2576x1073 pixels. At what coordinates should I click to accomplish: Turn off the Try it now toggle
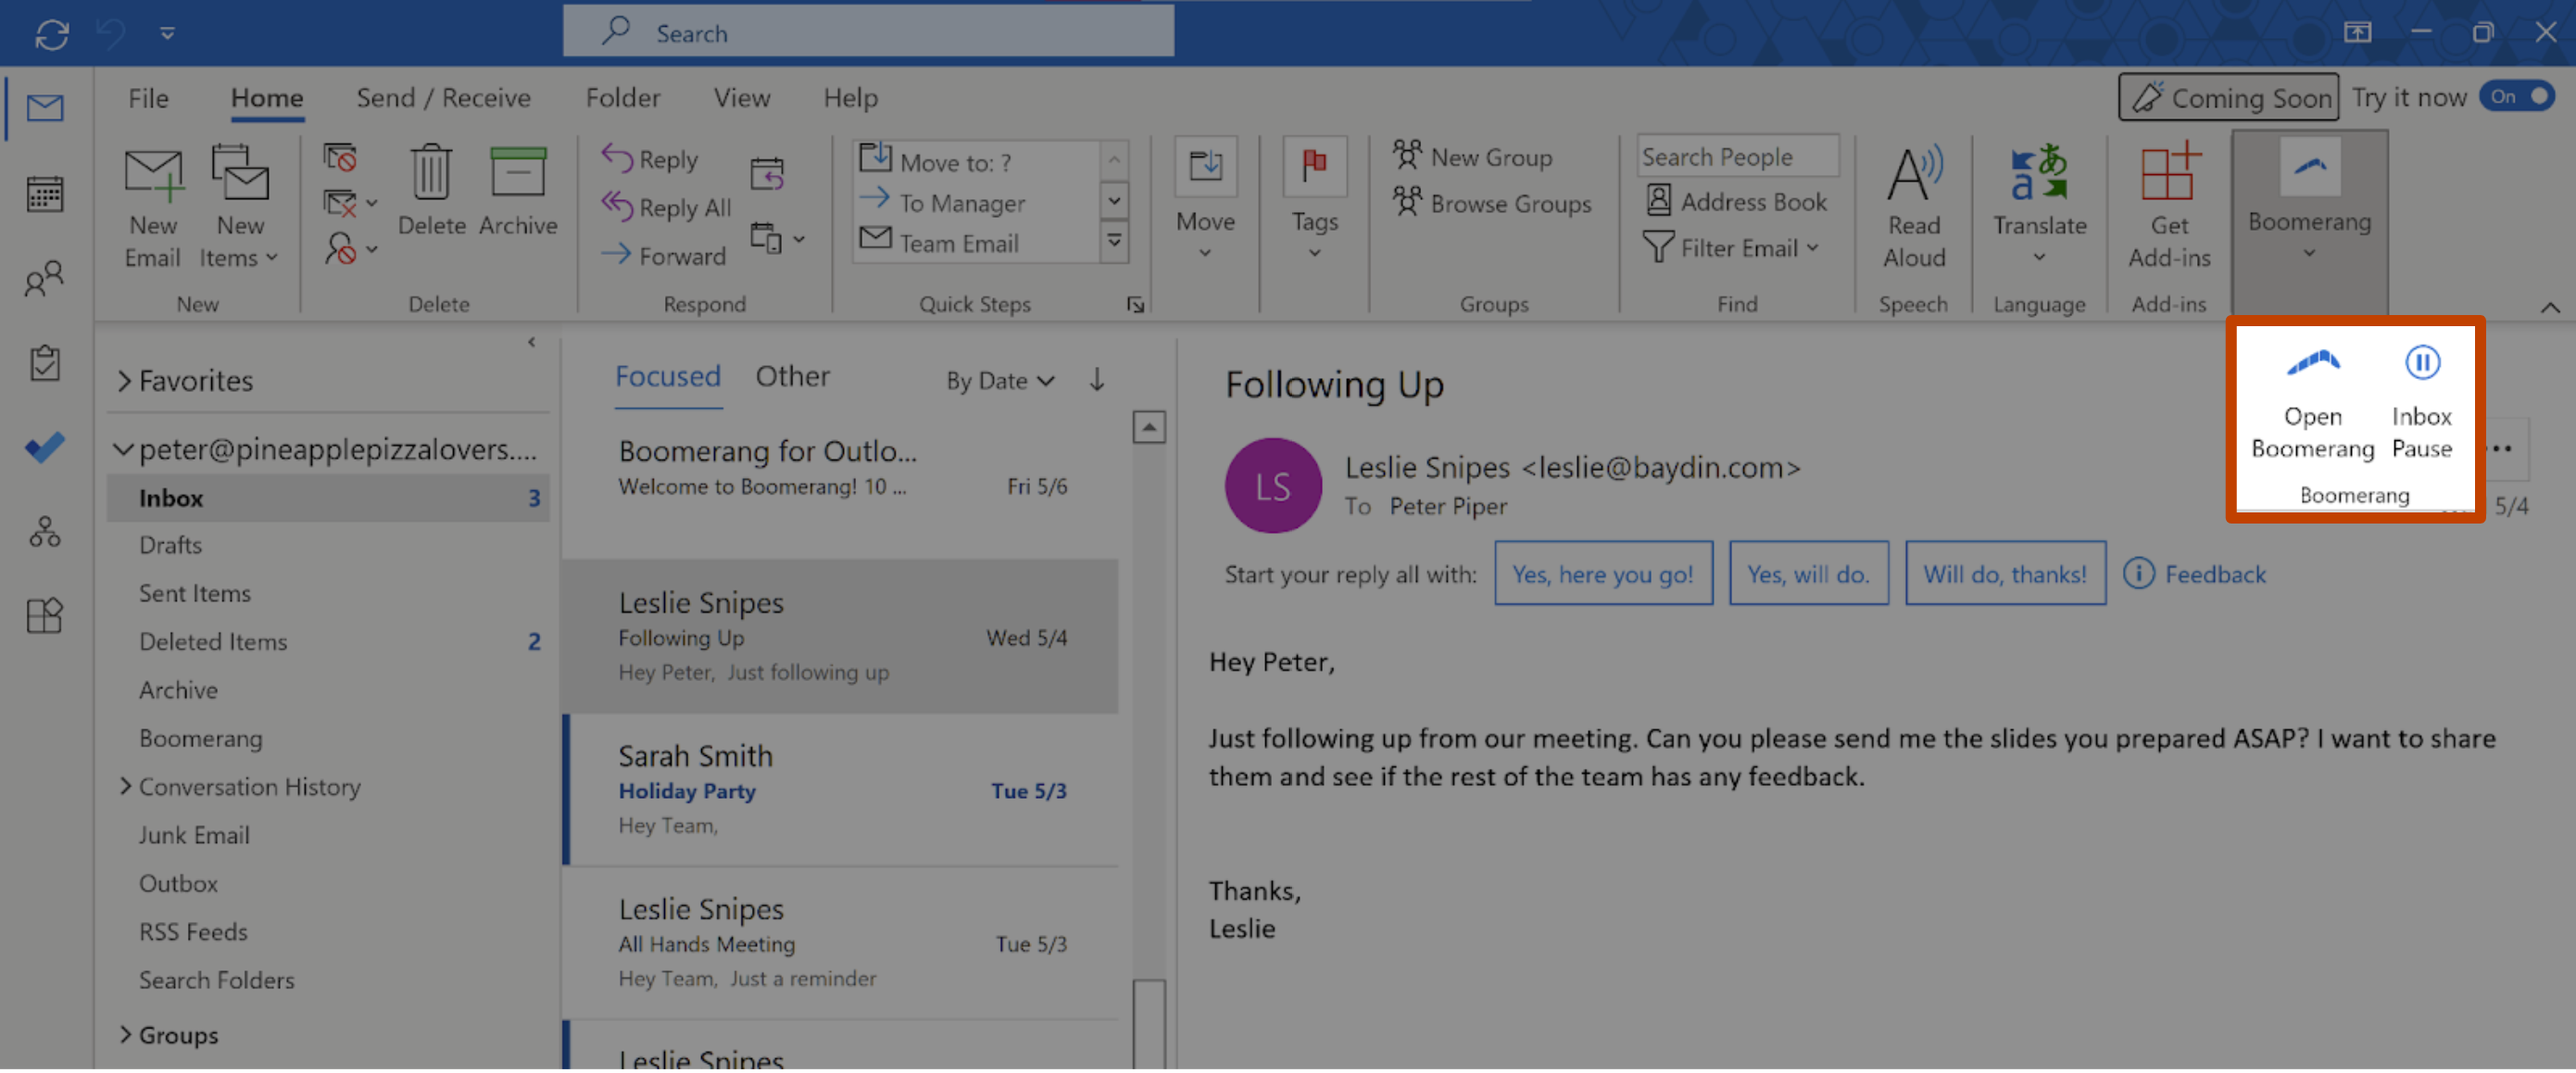(2516, 97)
